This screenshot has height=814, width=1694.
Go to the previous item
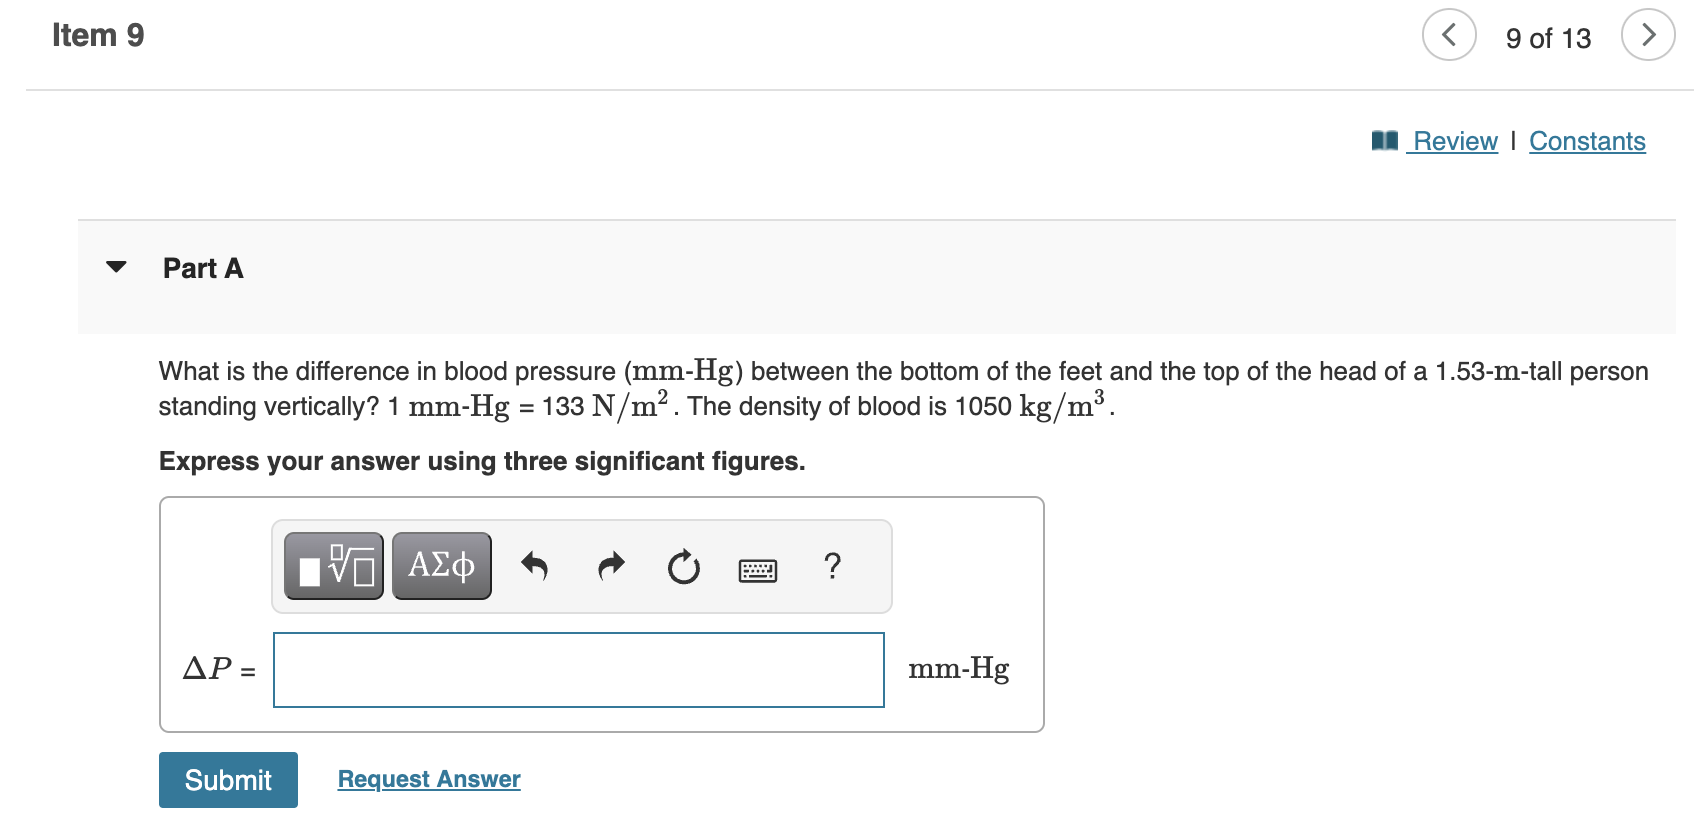tap(1449, 34)
